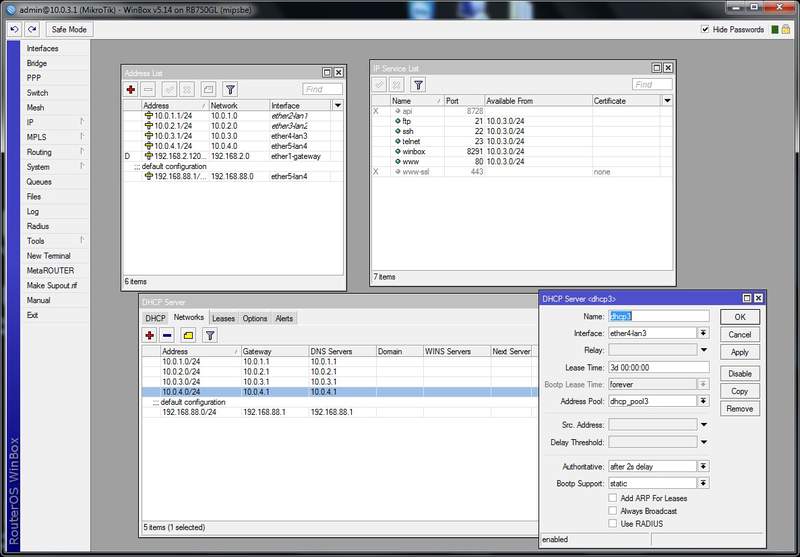Select the 192.168.88.0/24 DHCP network row
The height and width of the screenshot is (557, 800).
pos(340,412)
